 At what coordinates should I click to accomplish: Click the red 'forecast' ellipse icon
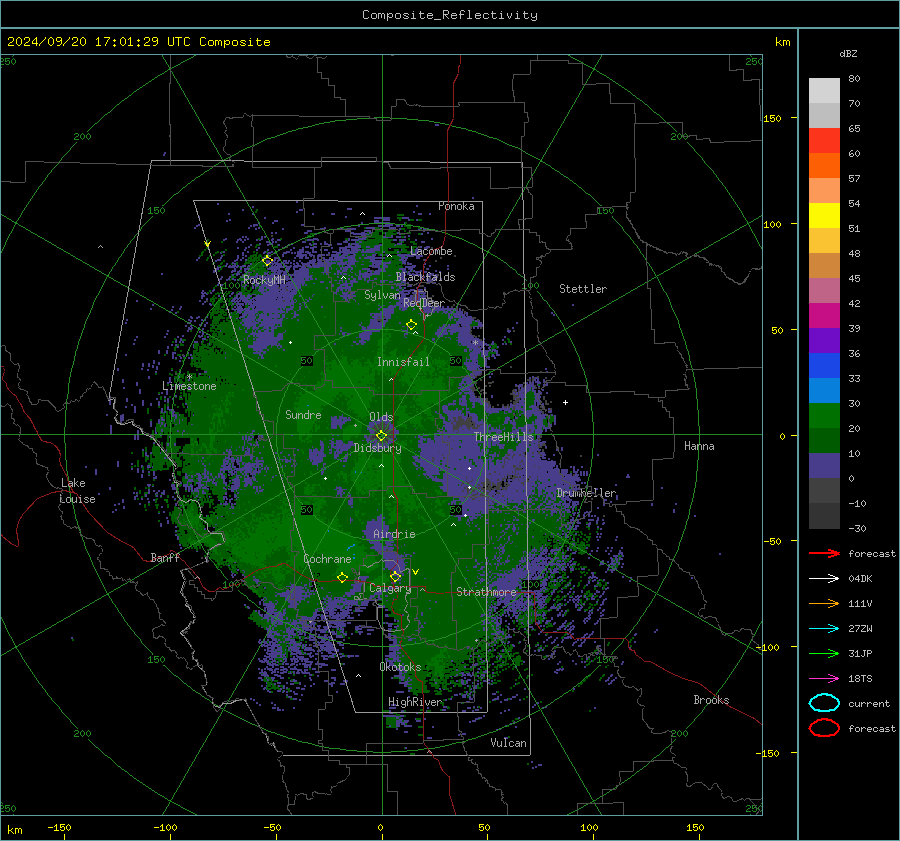[824, 728]
